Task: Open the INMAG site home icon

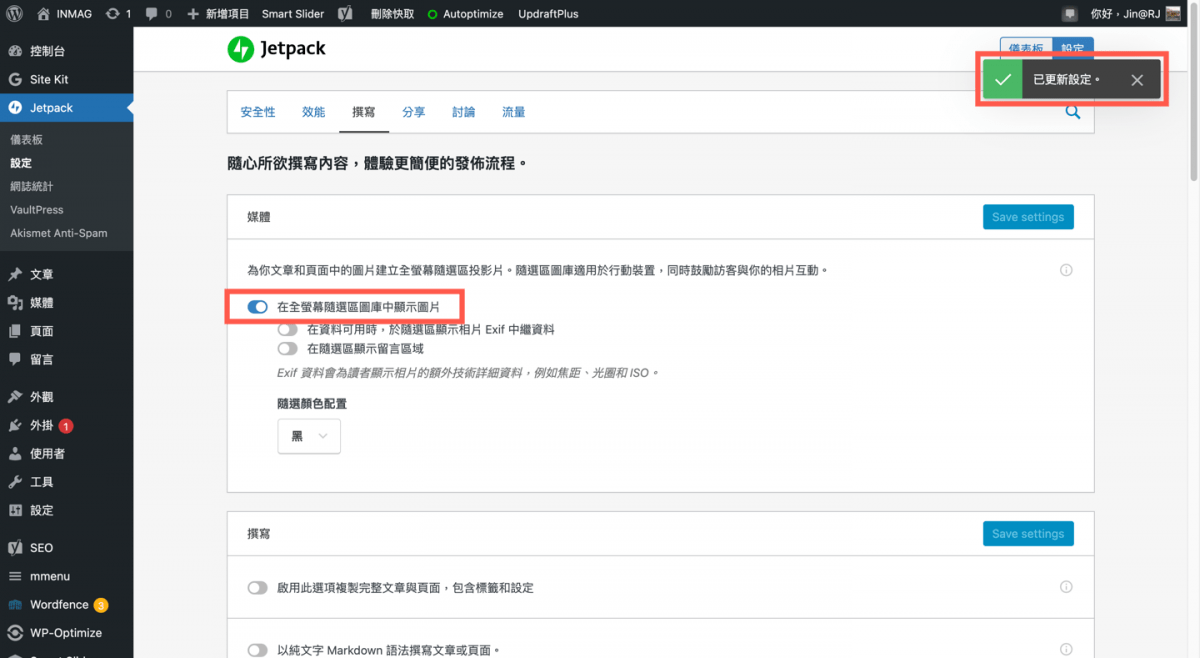Action: 44,14
